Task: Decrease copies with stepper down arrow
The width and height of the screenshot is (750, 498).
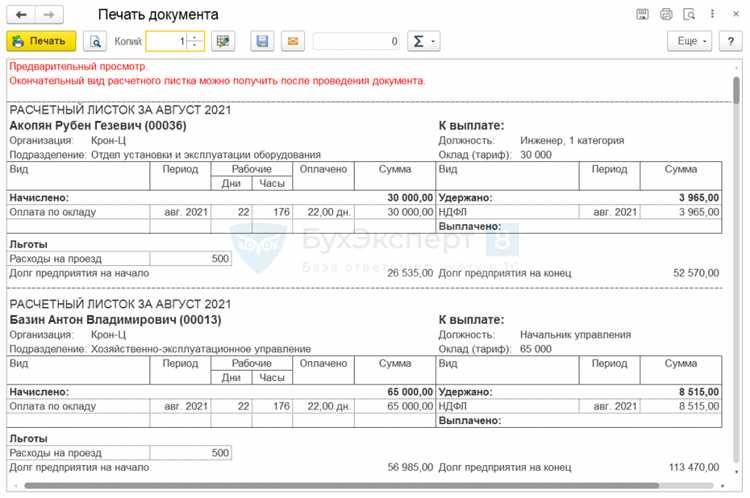Action: [195, 45]
